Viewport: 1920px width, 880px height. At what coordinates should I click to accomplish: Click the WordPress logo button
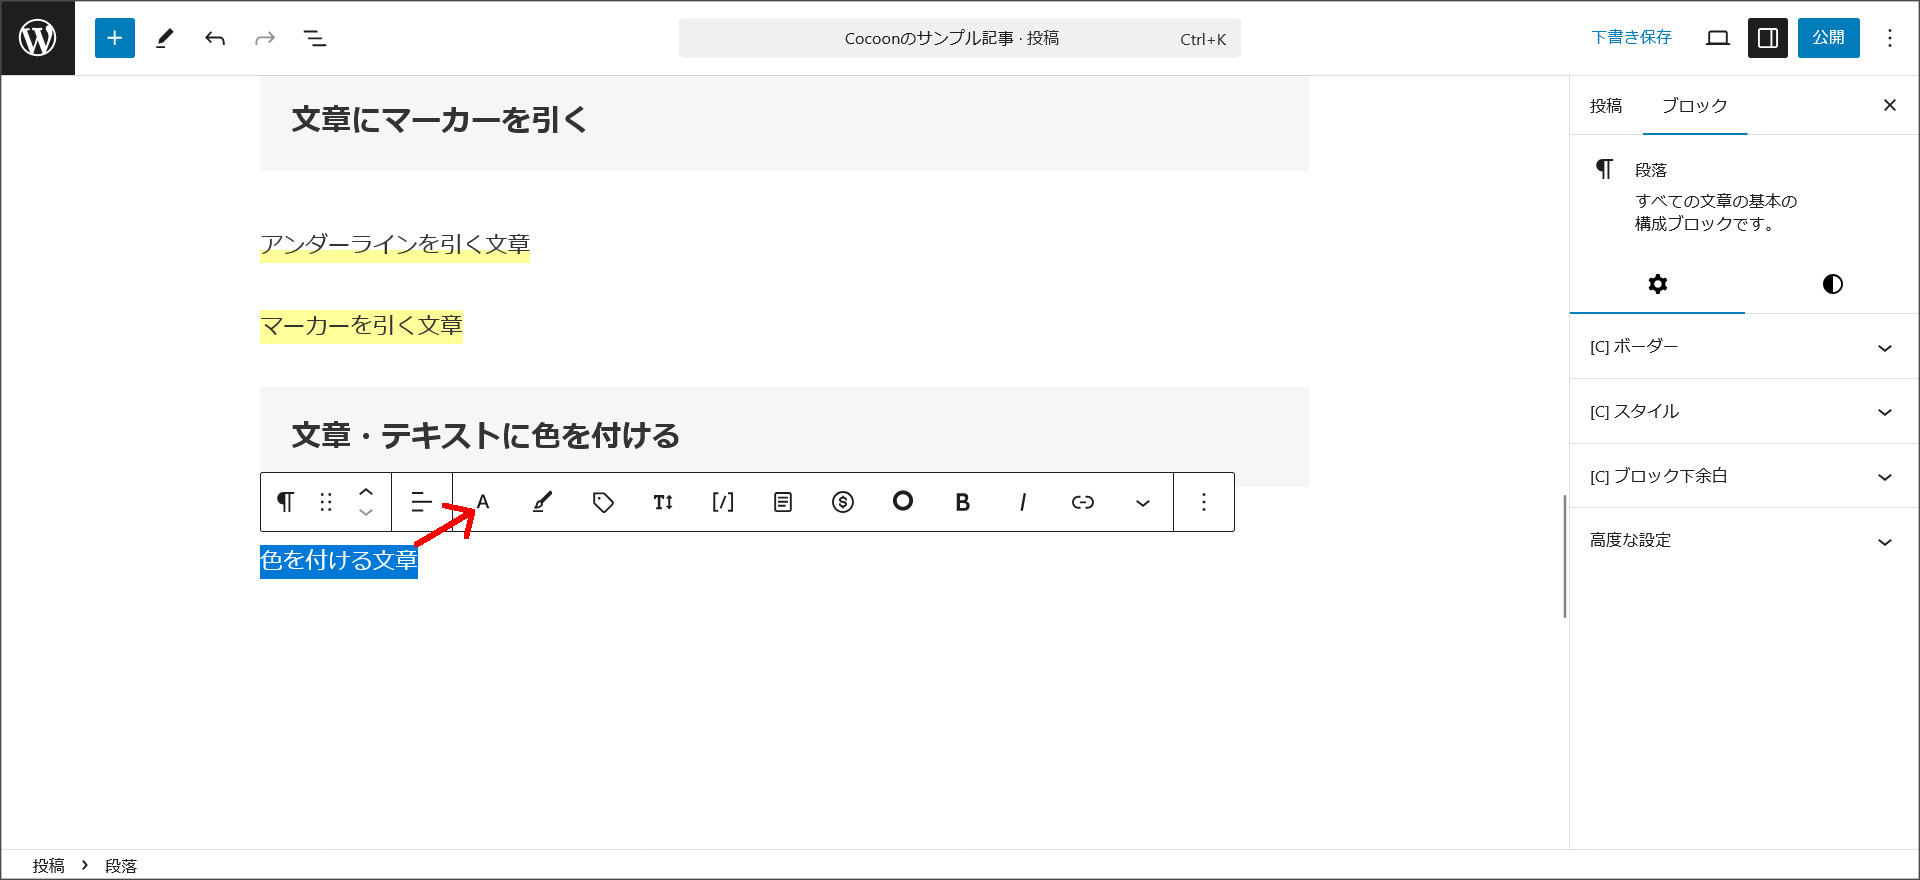(38, 38)
